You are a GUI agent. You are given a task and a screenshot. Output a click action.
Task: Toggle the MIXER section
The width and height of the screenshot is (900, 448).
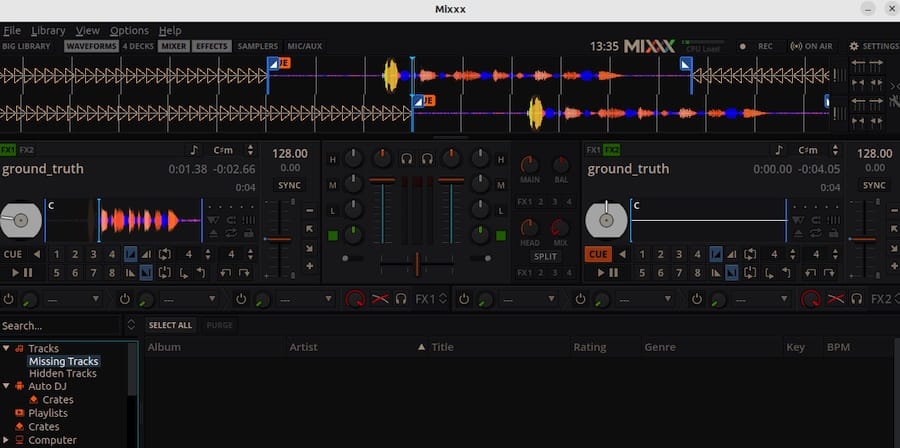click(174, 46)
